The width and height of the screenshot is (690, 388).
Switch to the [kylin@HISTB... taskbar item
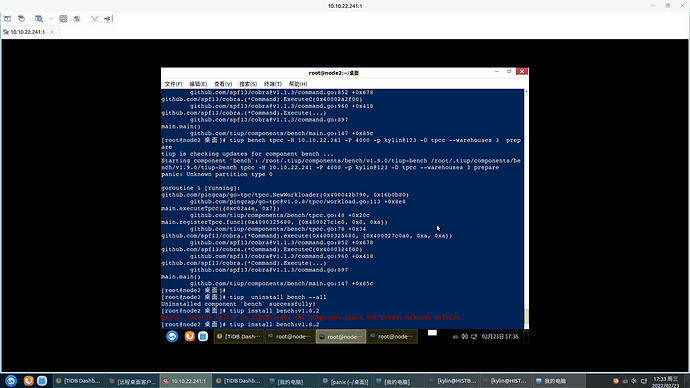pyautogui.click(x=452, y=381)
